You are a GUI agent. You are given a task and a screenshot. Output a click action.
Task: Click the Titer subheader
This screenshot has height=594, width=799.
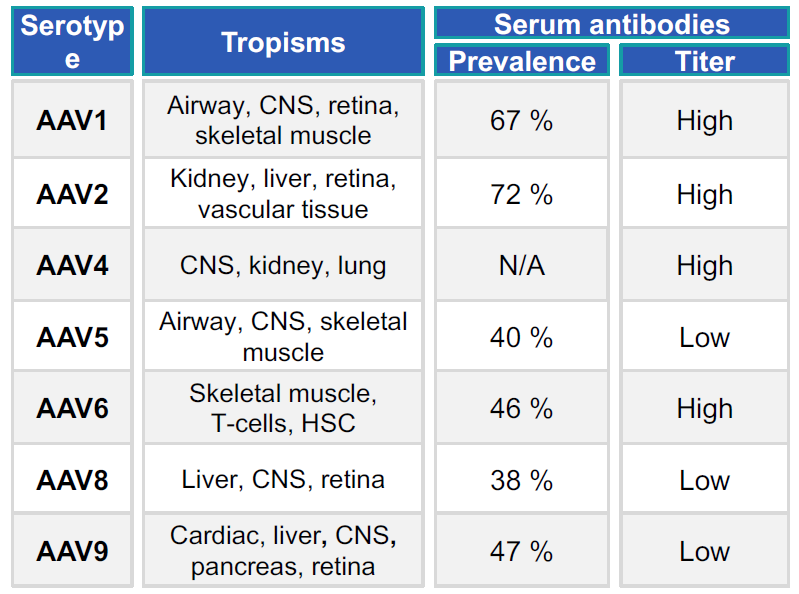(705, 61)
